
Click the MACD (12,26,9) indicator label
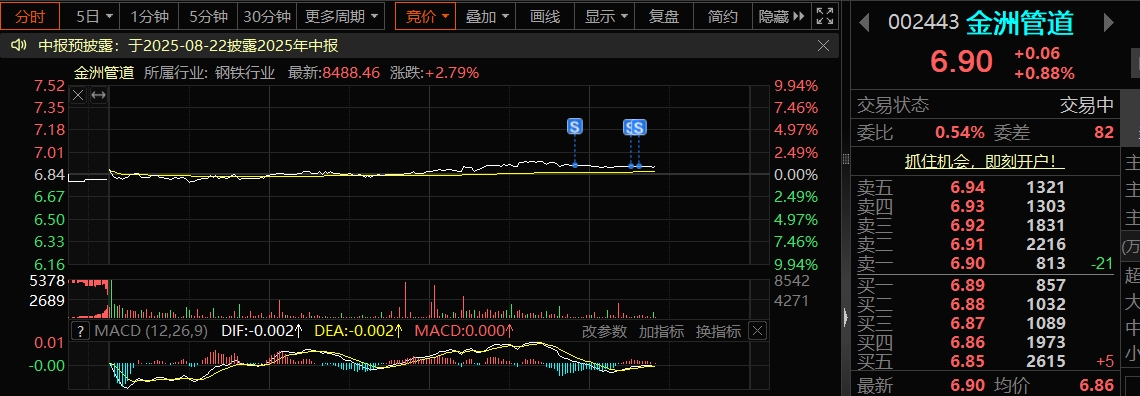tap(151, 332)
